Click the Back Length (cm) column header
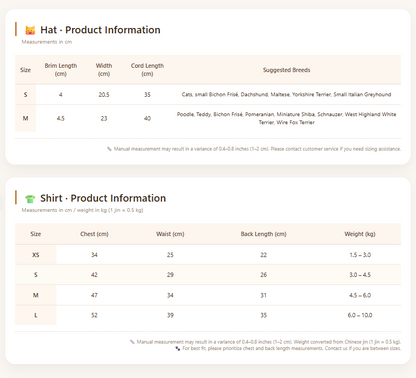Screen dimensions: 416x378 pyautogui.click(x=263, y=234)
